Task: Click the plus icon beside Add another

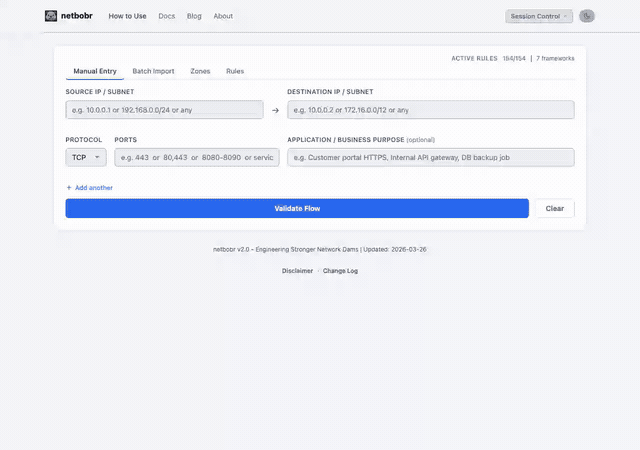Action: [69, 188]
